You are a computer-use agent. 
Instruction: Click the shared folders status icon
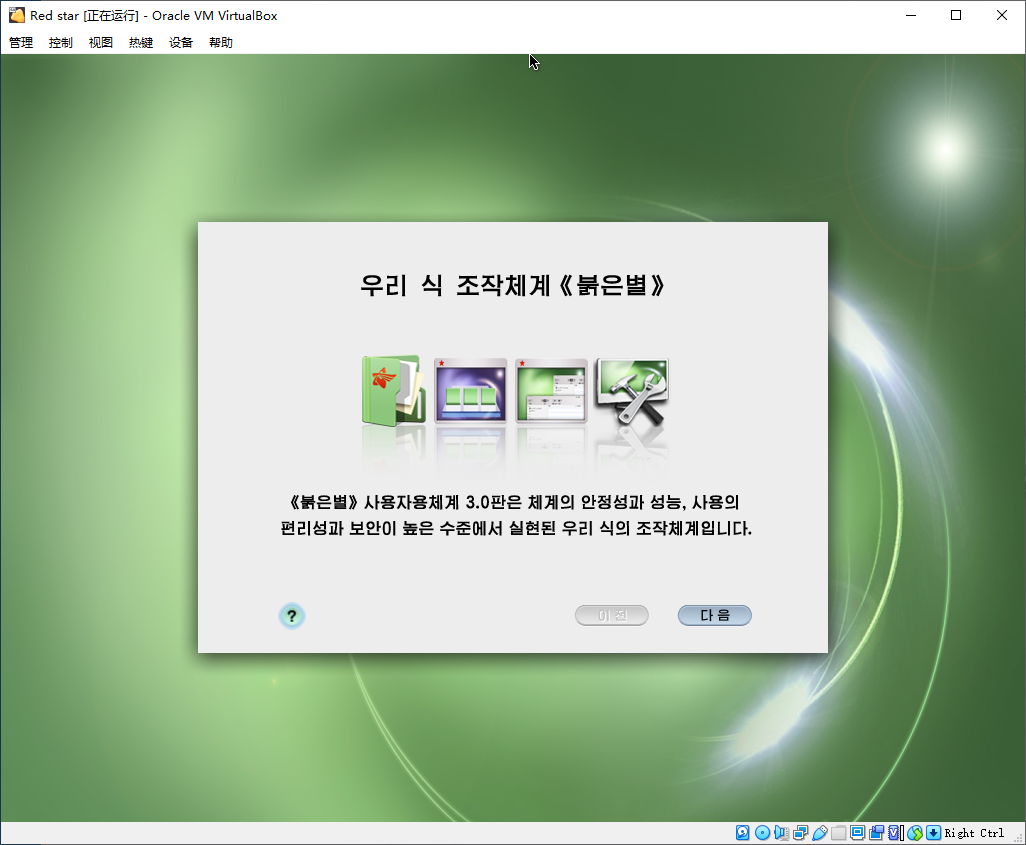click(x=838, y=833)
